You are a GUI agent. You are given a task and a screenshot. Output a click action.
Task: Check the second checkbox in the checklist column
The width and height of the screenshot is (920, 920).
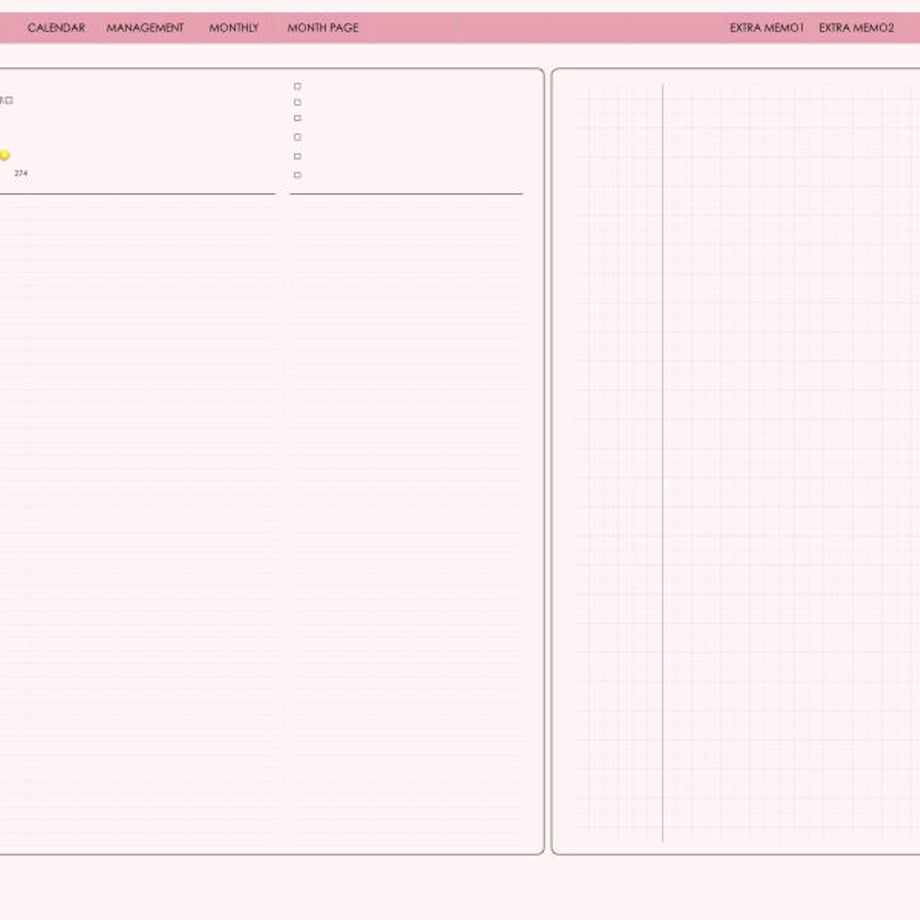coord(297,102)
